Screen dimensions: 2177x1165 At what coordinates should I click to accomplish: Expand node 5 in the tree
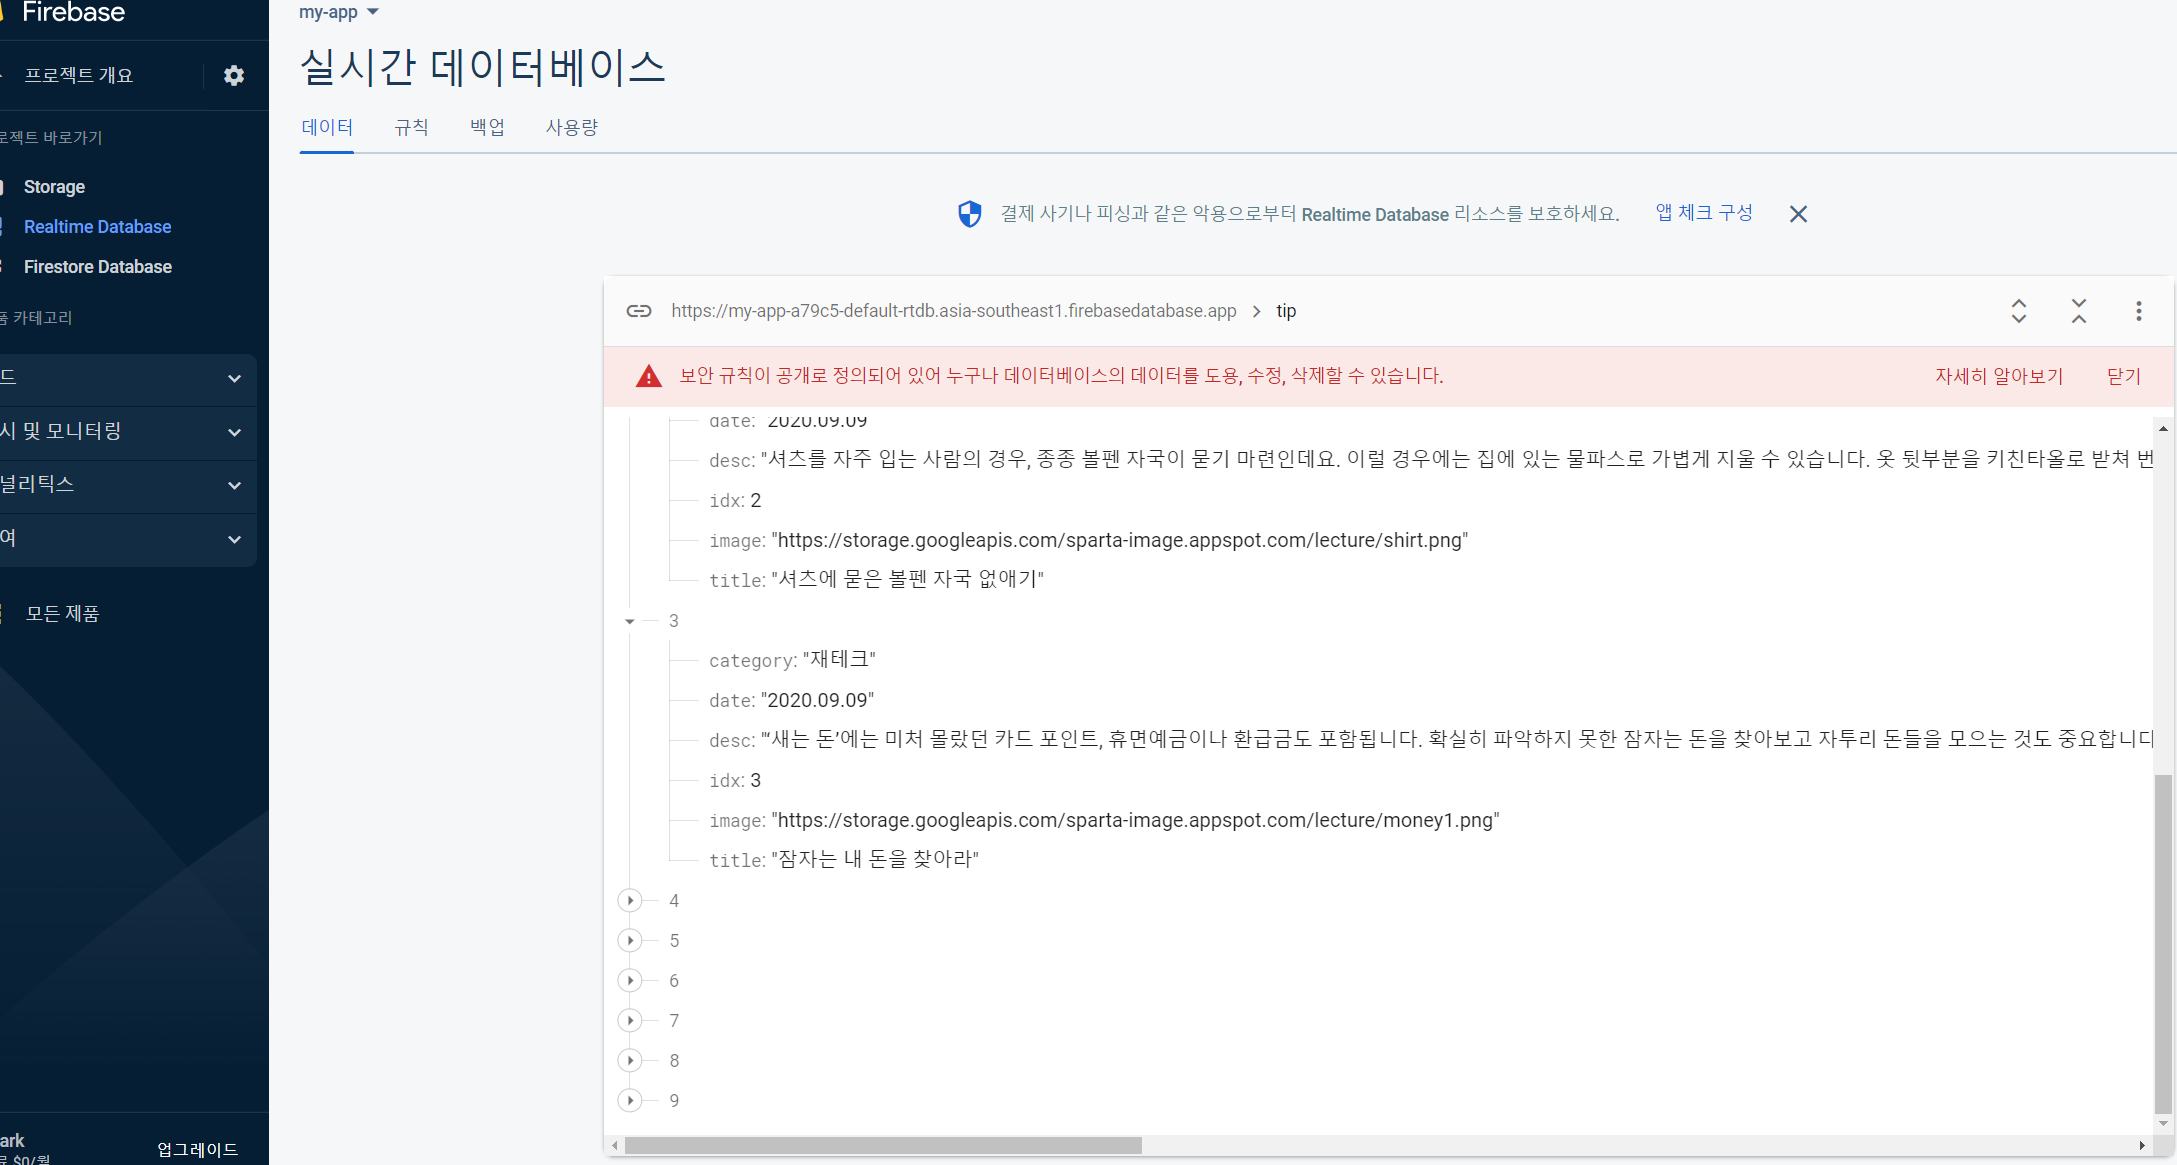pos(630,941)
